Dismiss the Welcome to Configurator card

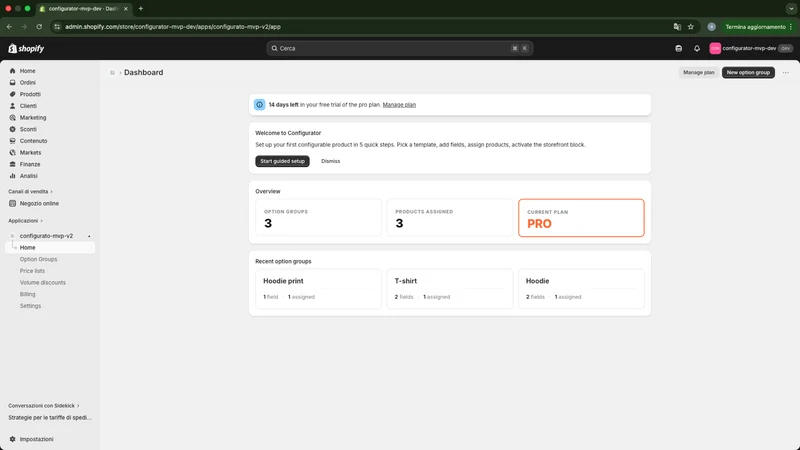click(x=331, y=161)
